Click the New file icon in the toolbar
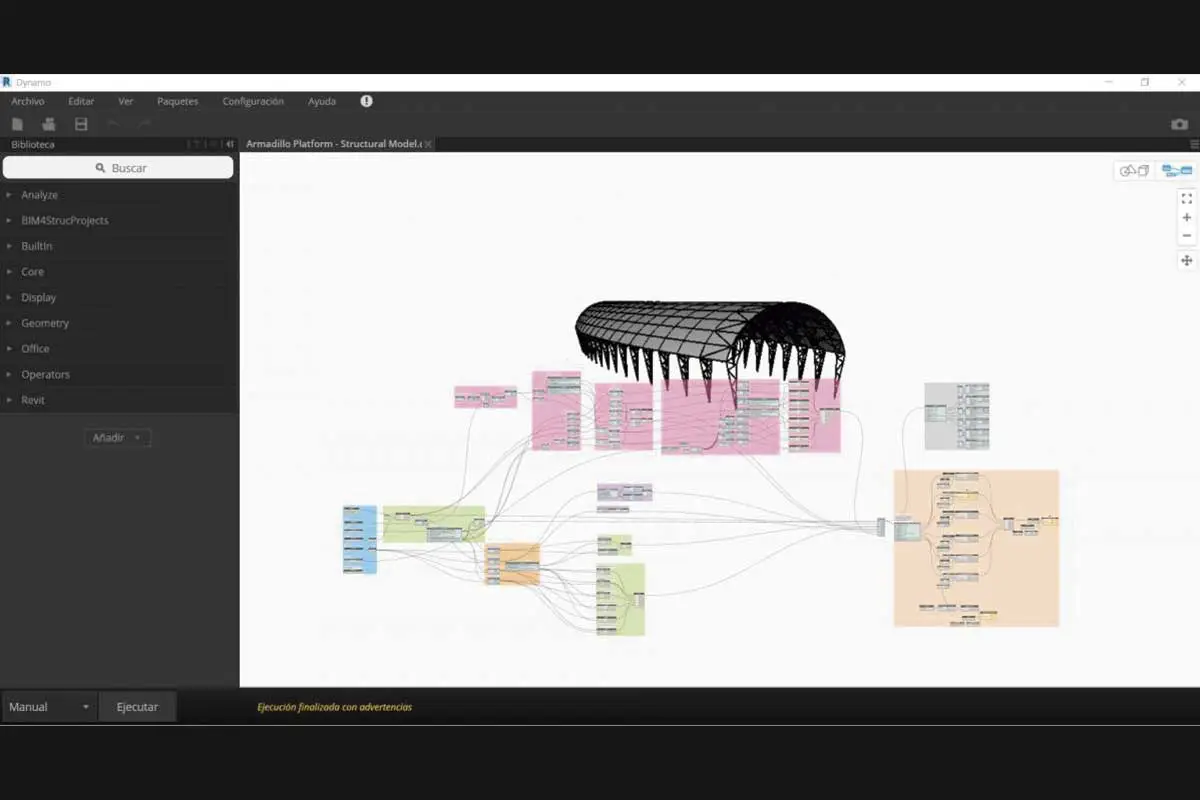The width and height of the screenshot is (1200, 800). point(17,124)
